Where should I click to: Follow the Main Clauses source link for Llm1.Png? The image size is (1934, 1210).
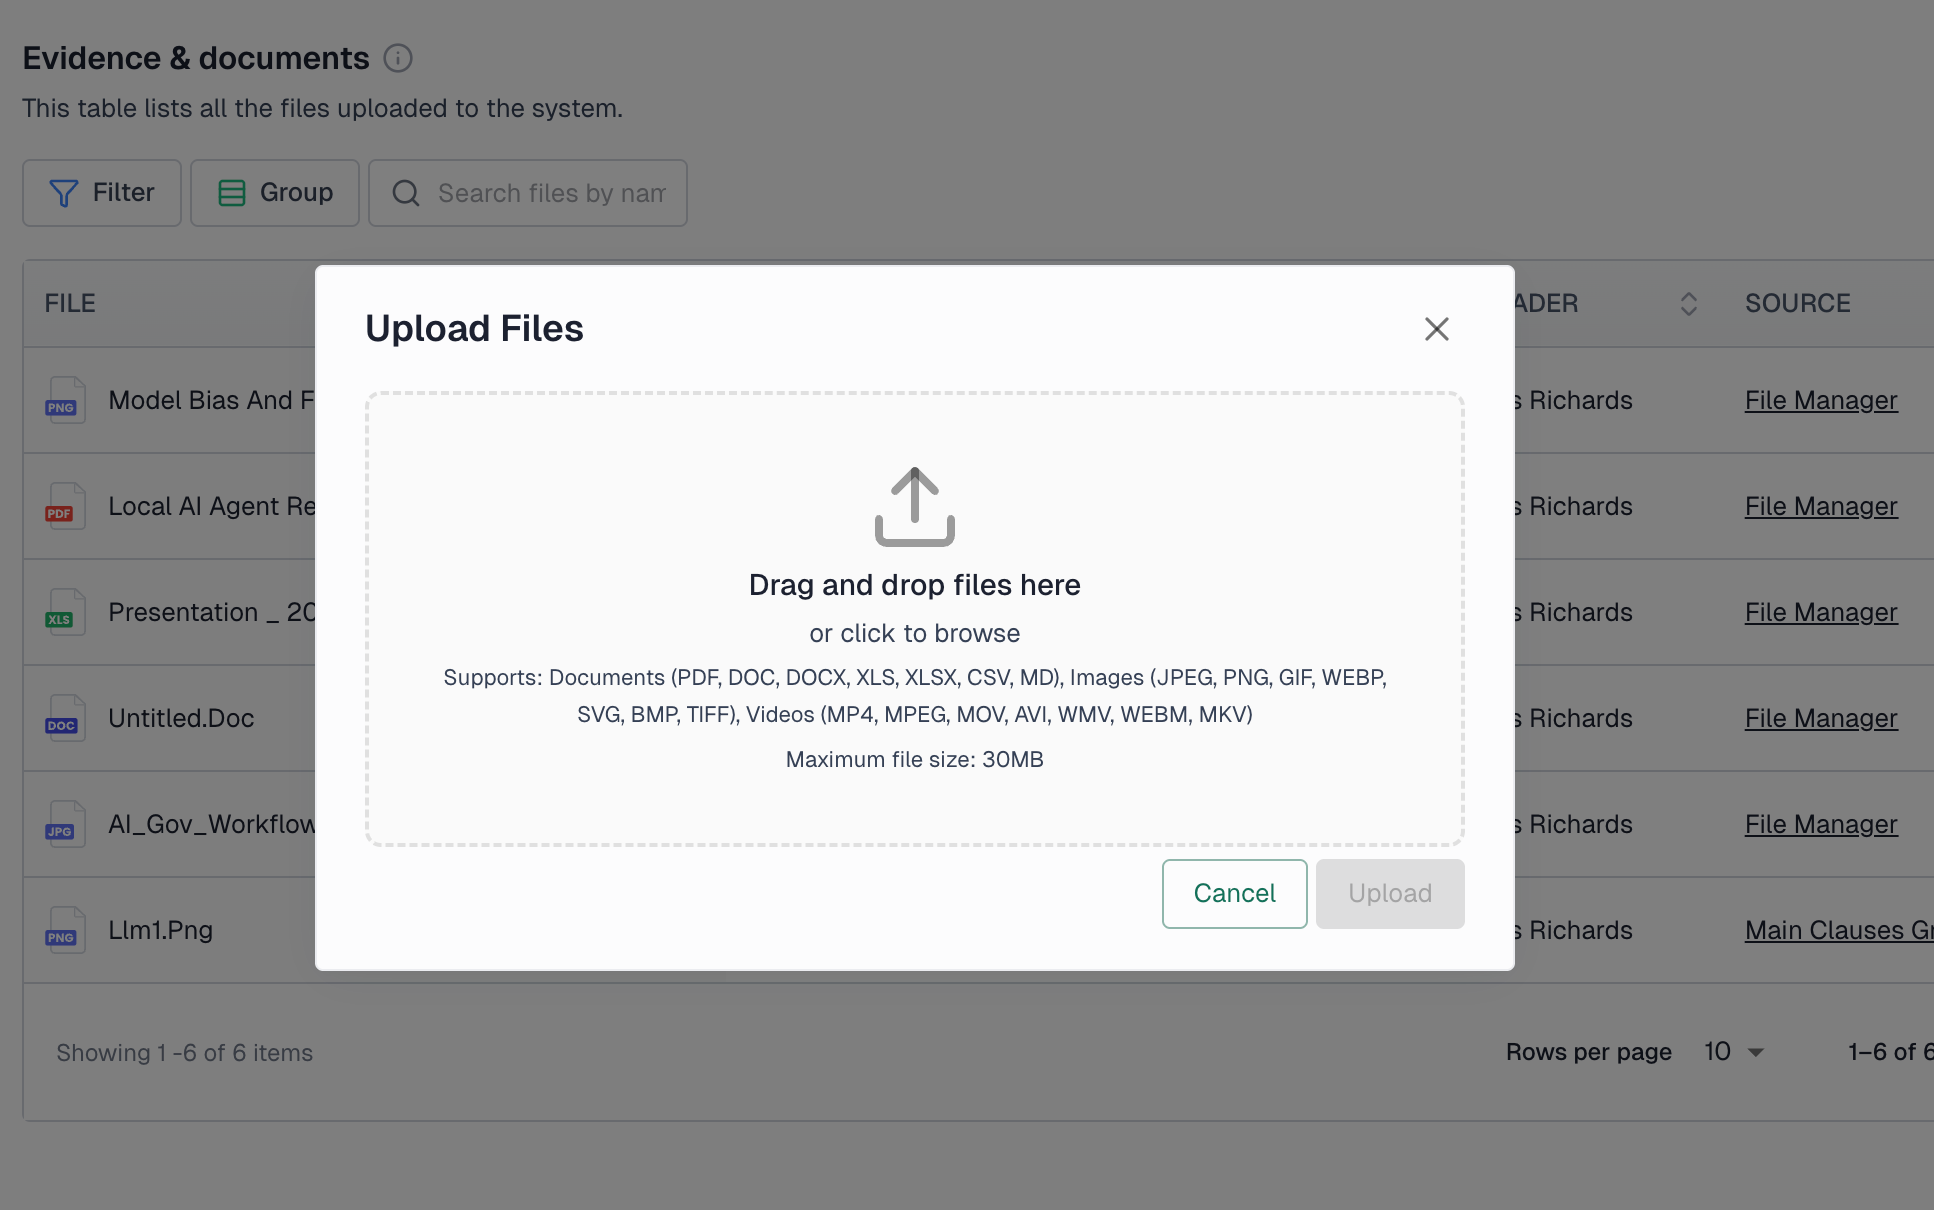1838,930
